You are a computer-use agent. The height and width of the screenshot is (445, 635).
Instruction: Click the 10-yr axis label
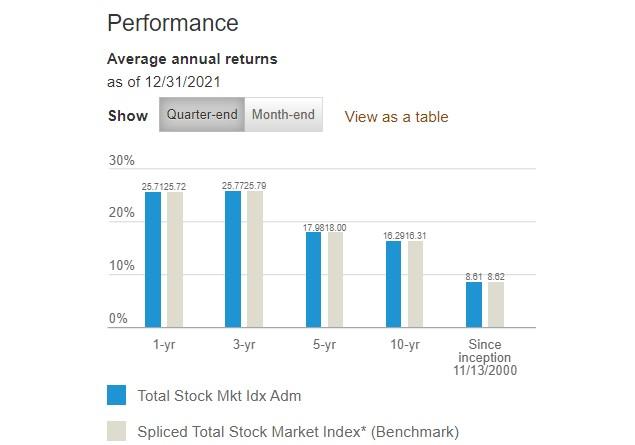pyautogui.click(x=405, y=345)
